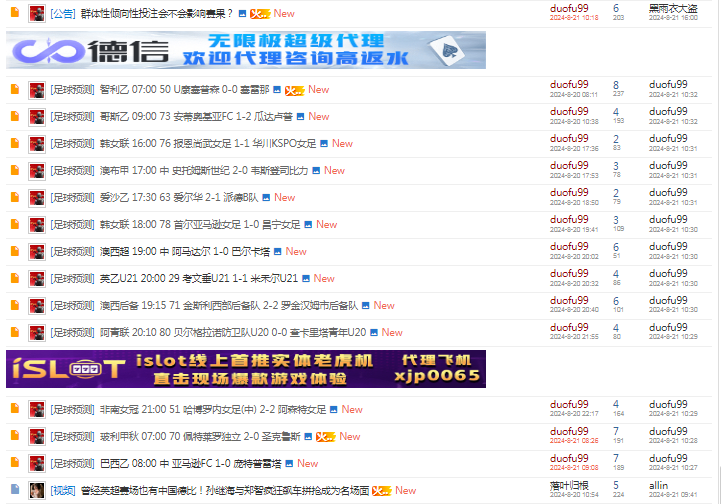Open thread 韩女联 18:00 with 1-0 score
This screenshot has height=504, width=721.
click(x=200, y=224)
